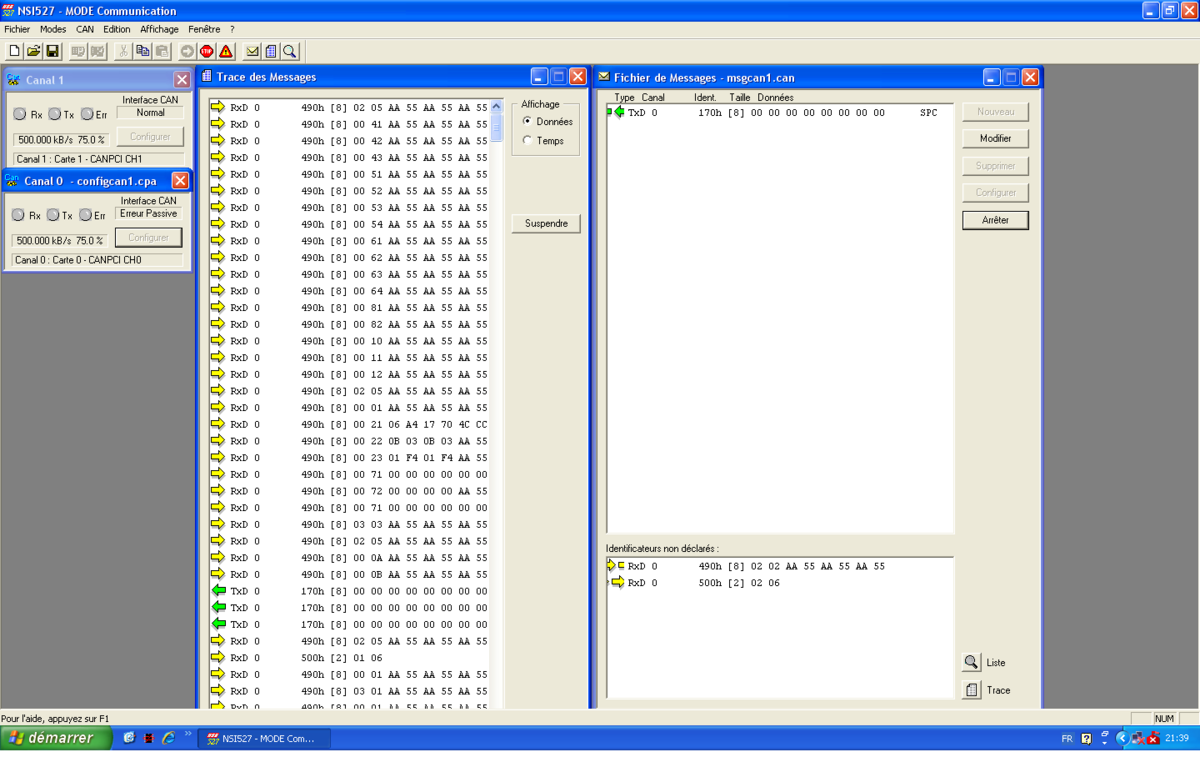Click the Modifier button
The height and width of the screenshot is (762, 1200).
995,139
